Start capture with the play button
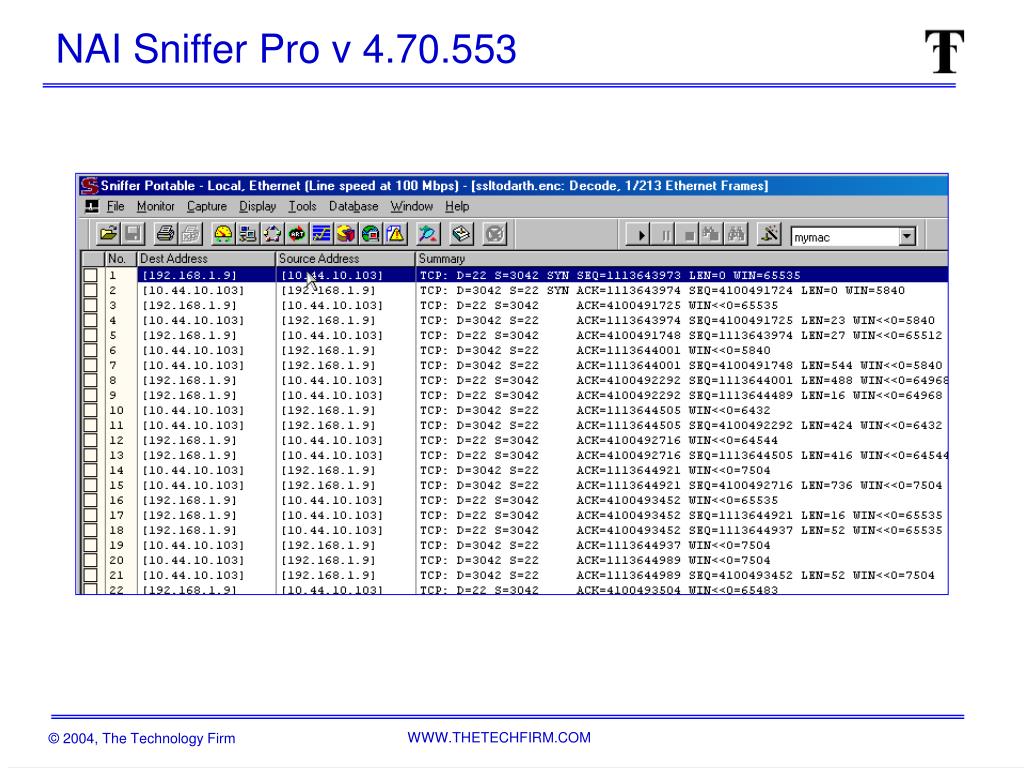 [x=640, y=234]
